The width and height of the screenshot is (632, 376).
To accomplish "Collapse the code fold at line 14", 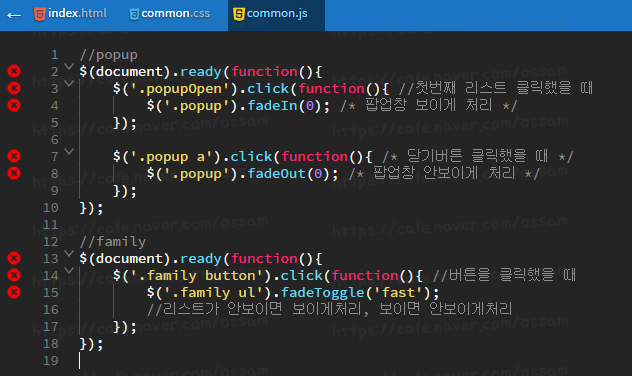I will tap(69, 270).
